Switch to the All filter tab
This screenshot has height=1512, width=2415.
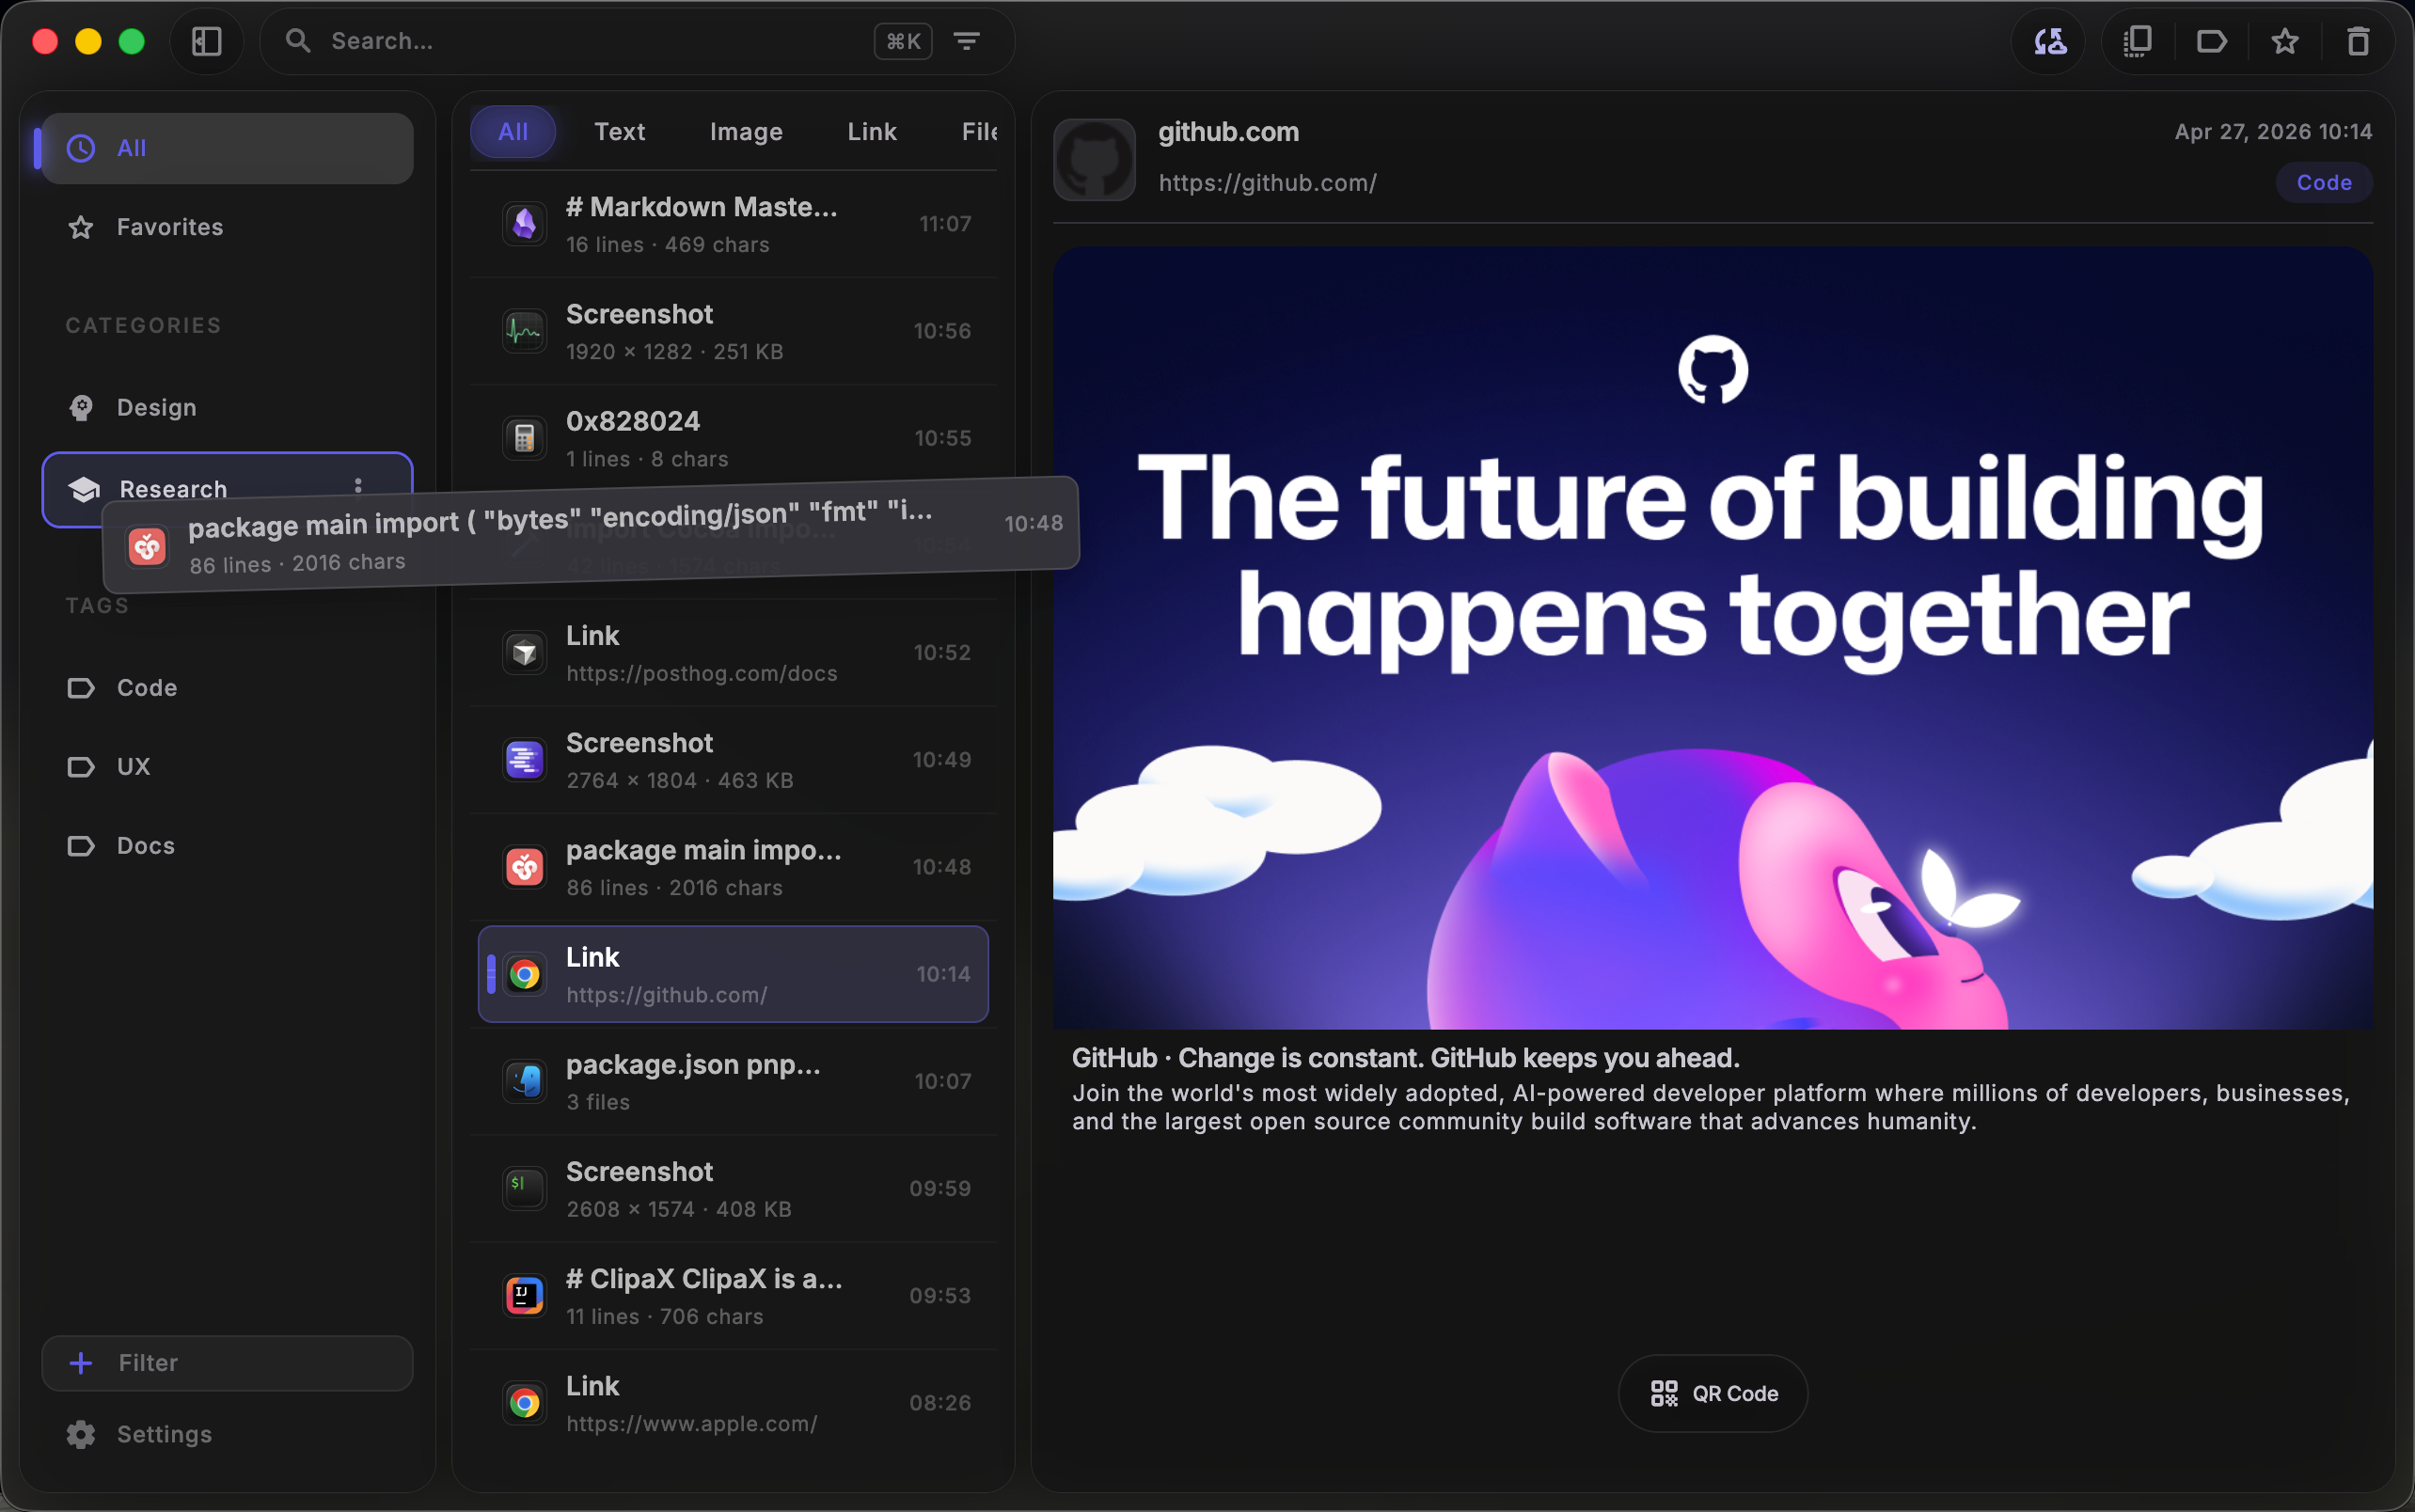[x=513, y=132]
